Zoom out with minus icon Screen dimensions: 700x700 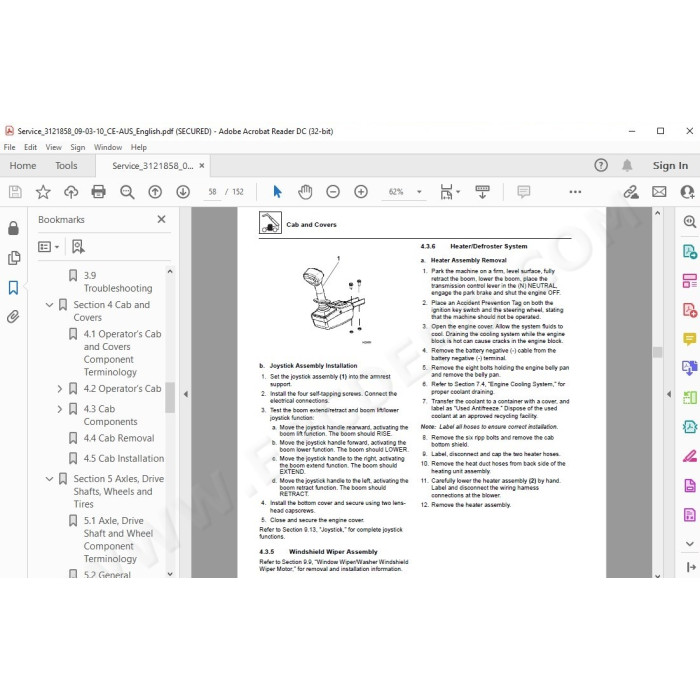333,192
